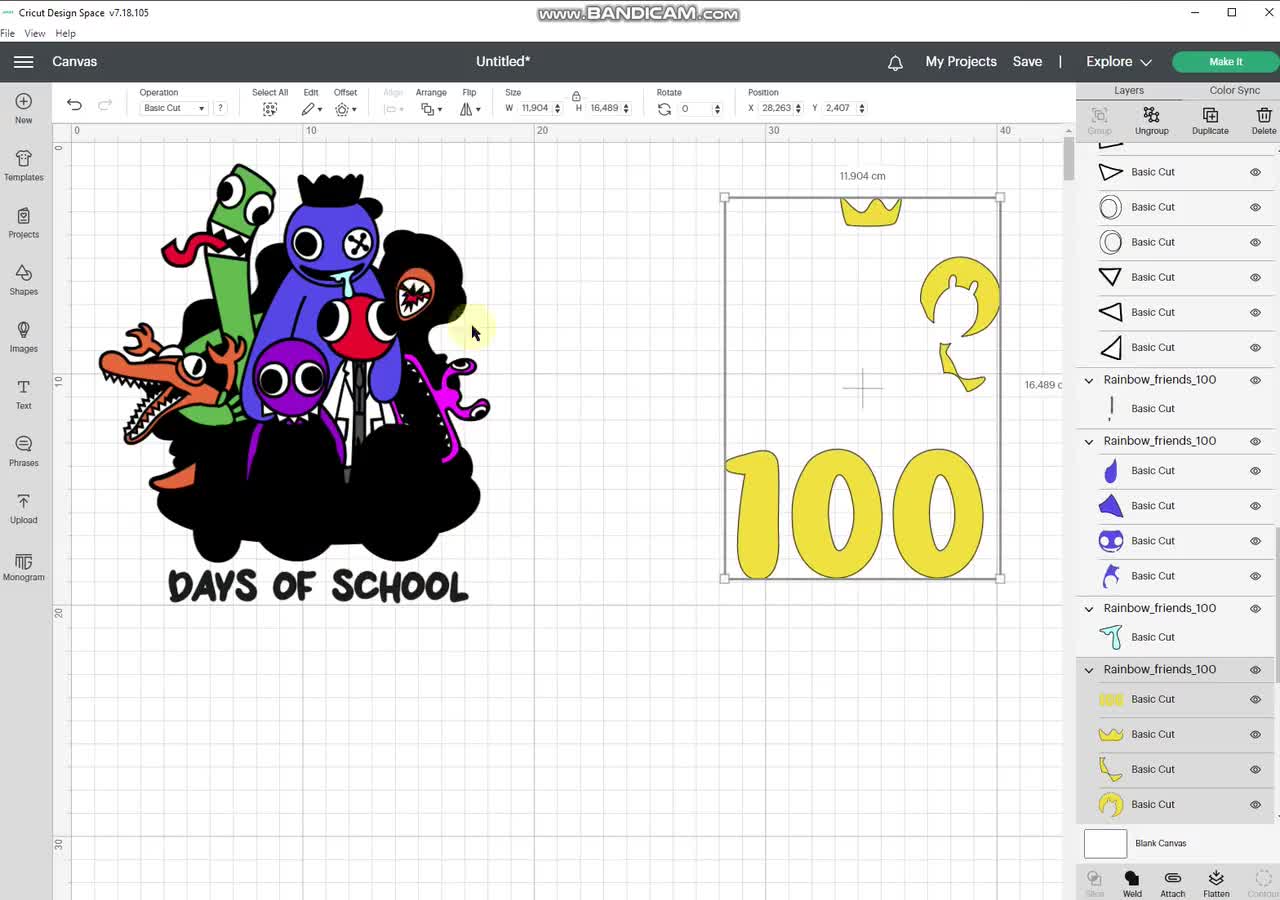This screenshot has width=1280, height=900.
Task: Open the Edit dropdown
Action: tap(311, 109)
